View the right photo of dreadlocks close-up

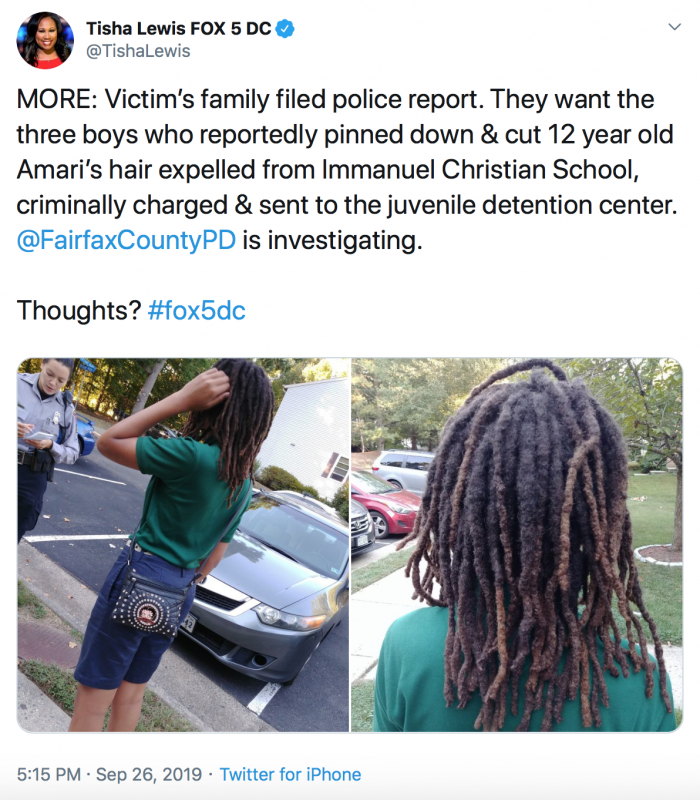(x=517, y=545)
